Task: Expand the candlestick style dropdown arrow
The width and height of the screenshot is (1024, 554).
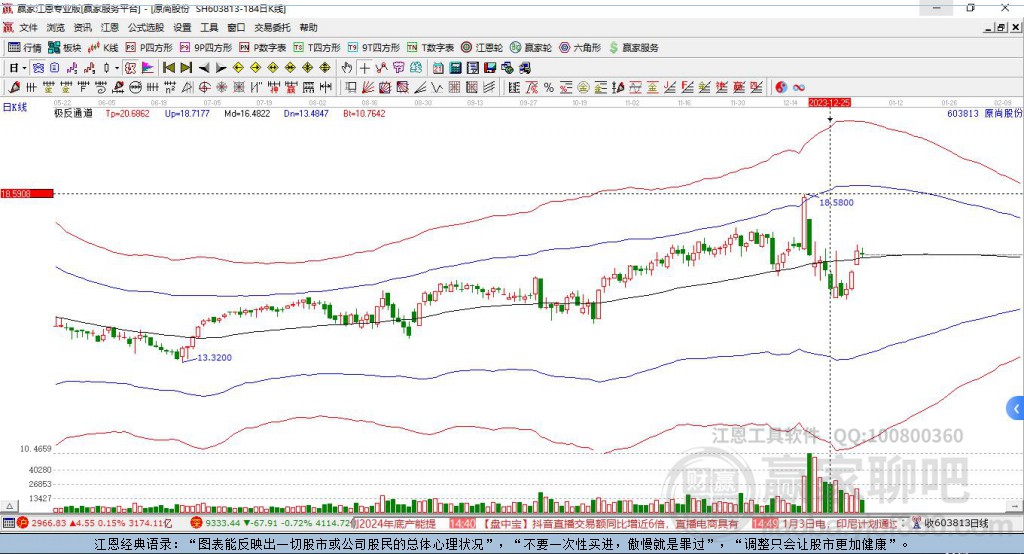Action: (x=117, y=68)
